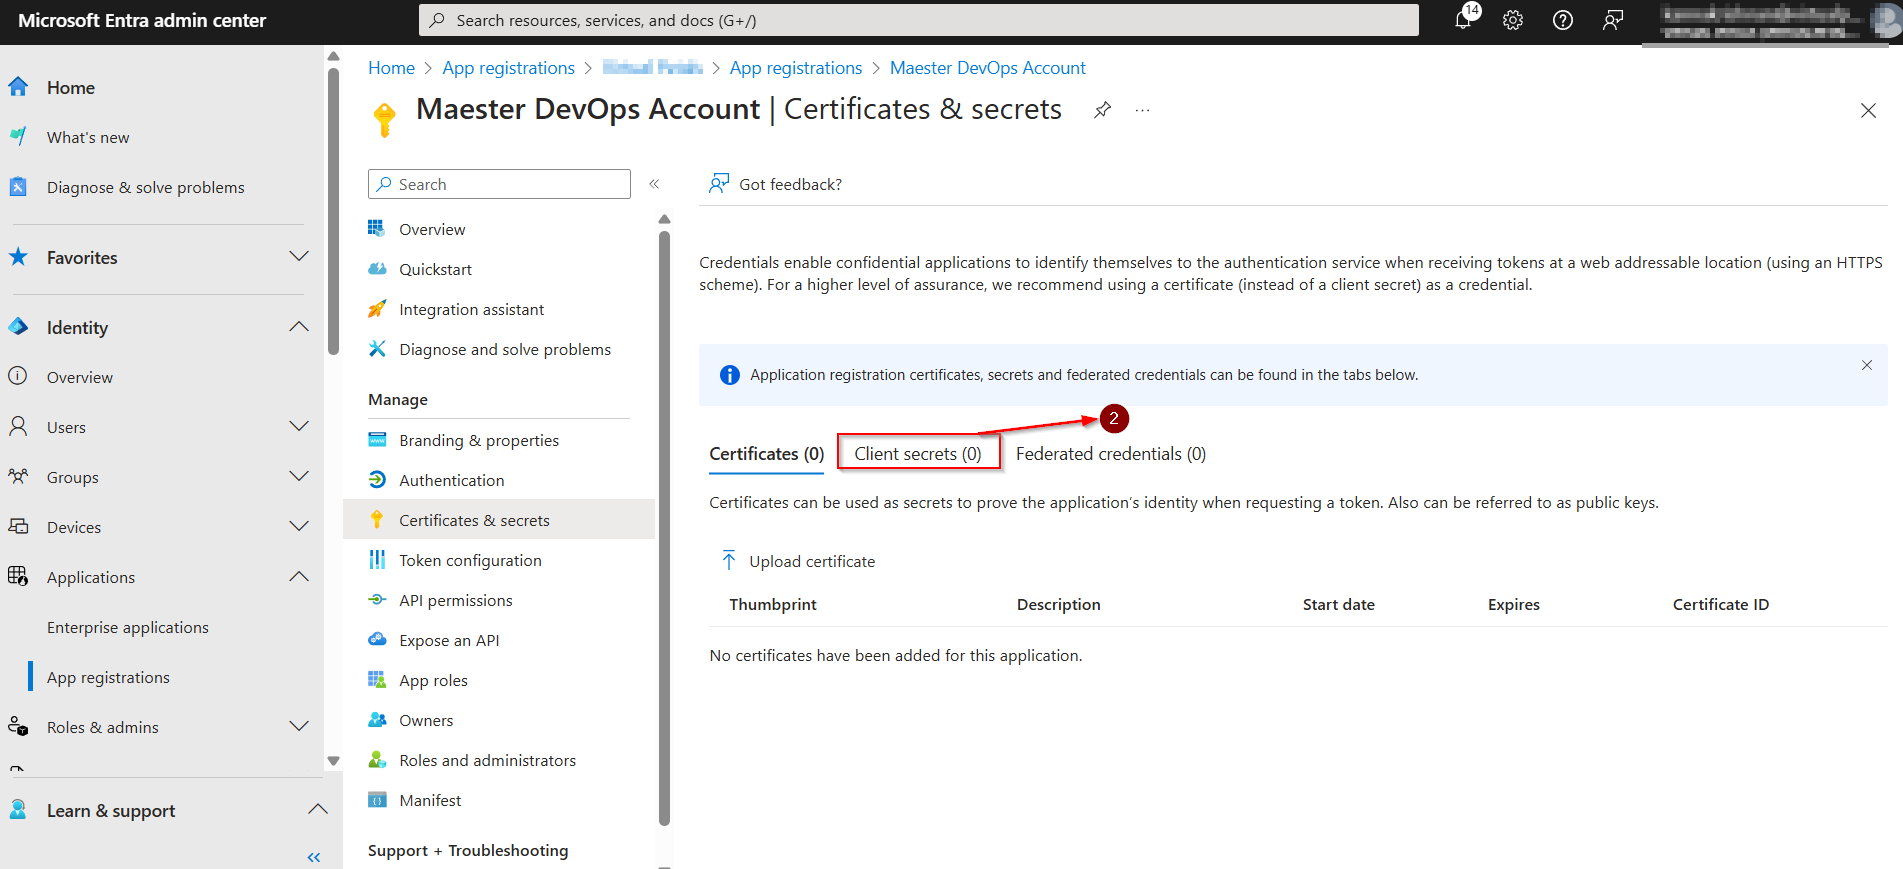Click the Owners people icon
The height and width of the screenshot is (869, 1903).
point(377,720)
